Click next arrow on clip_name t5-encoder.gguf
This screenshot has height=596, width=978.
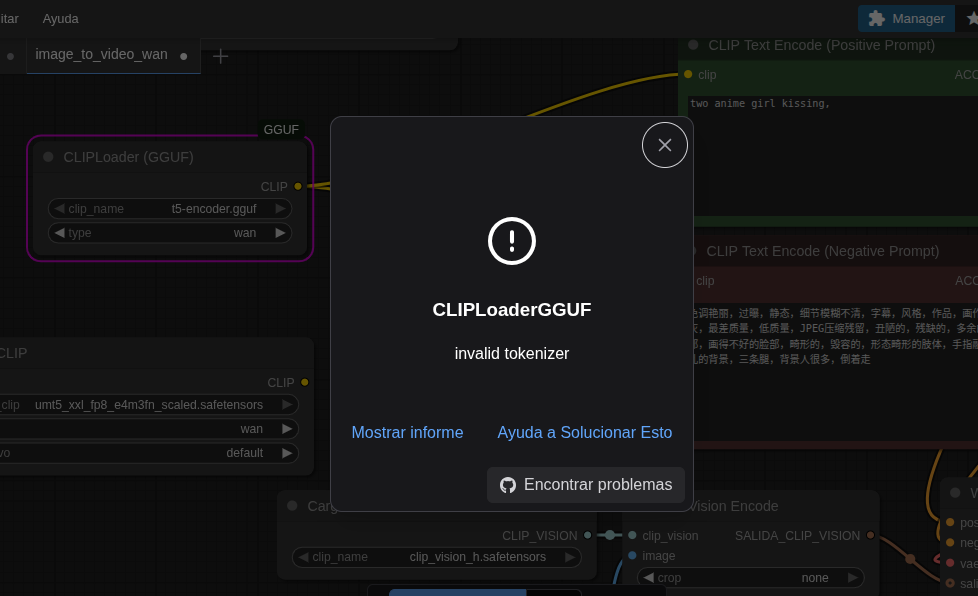point(281,208)
